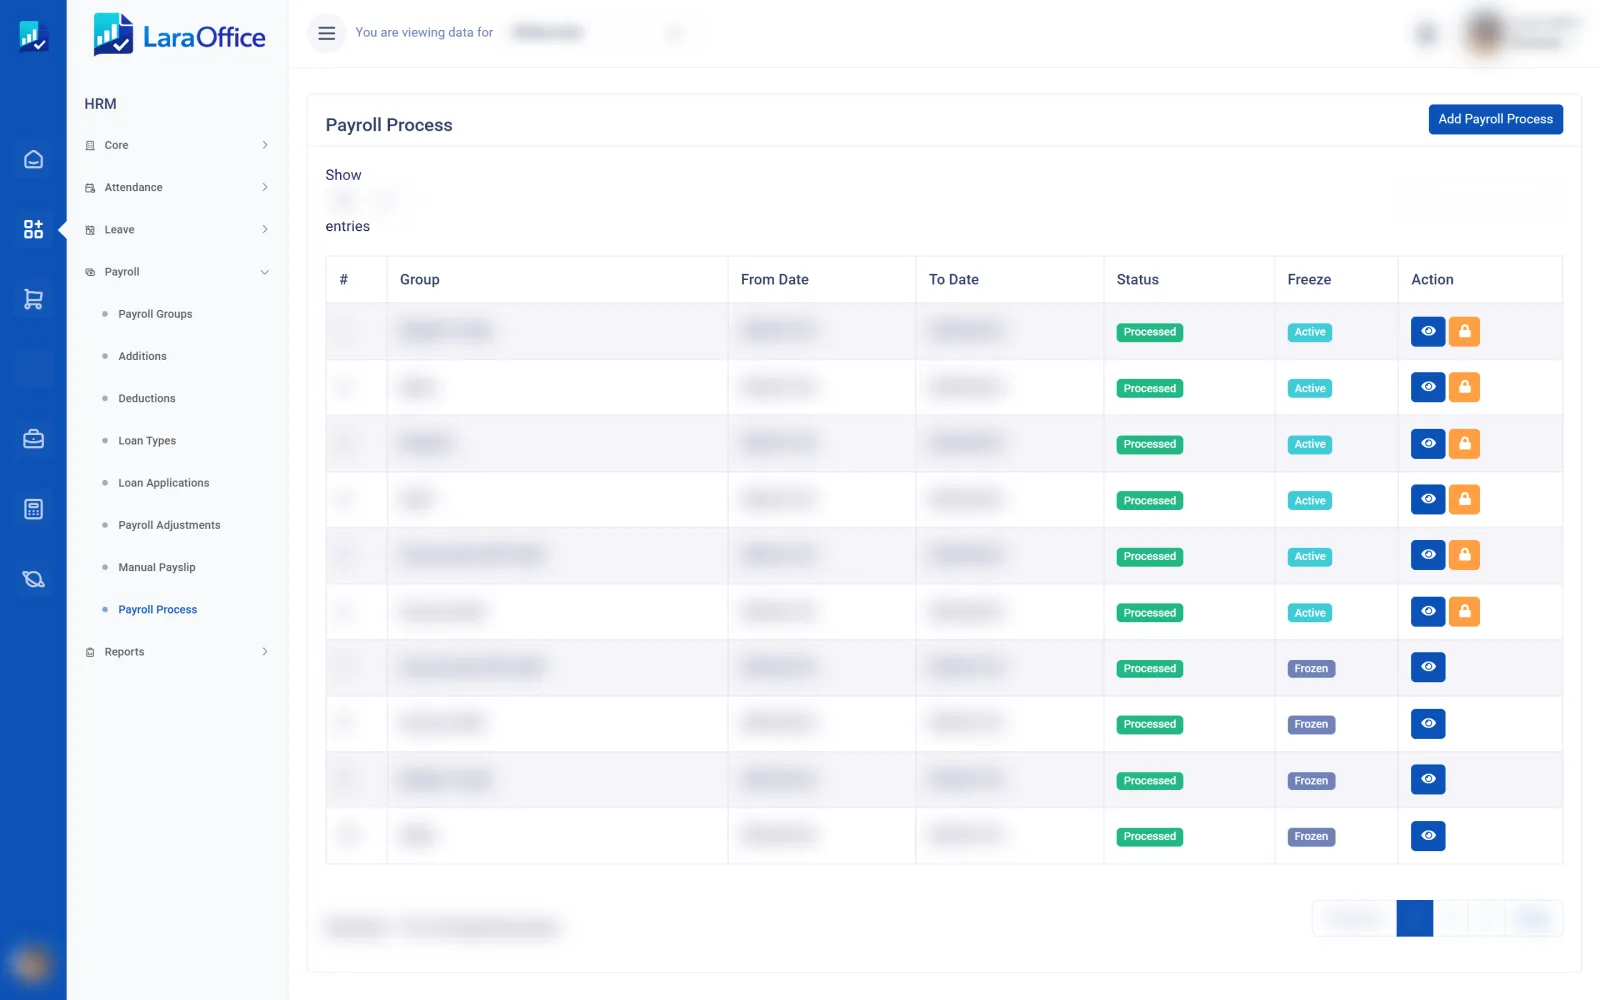1600x1000 pixels.
Task: Open the Manual Payslip submenu item
Action: 157,567
